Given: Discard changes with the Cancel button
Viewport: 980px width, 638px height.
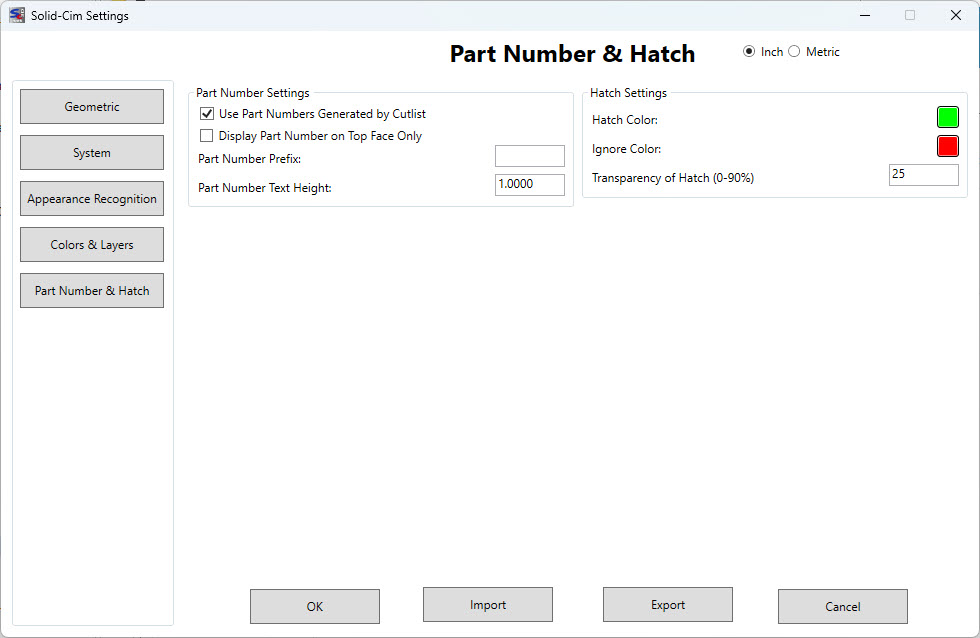Looking at the screenshot, I should [x=842, y=606].
